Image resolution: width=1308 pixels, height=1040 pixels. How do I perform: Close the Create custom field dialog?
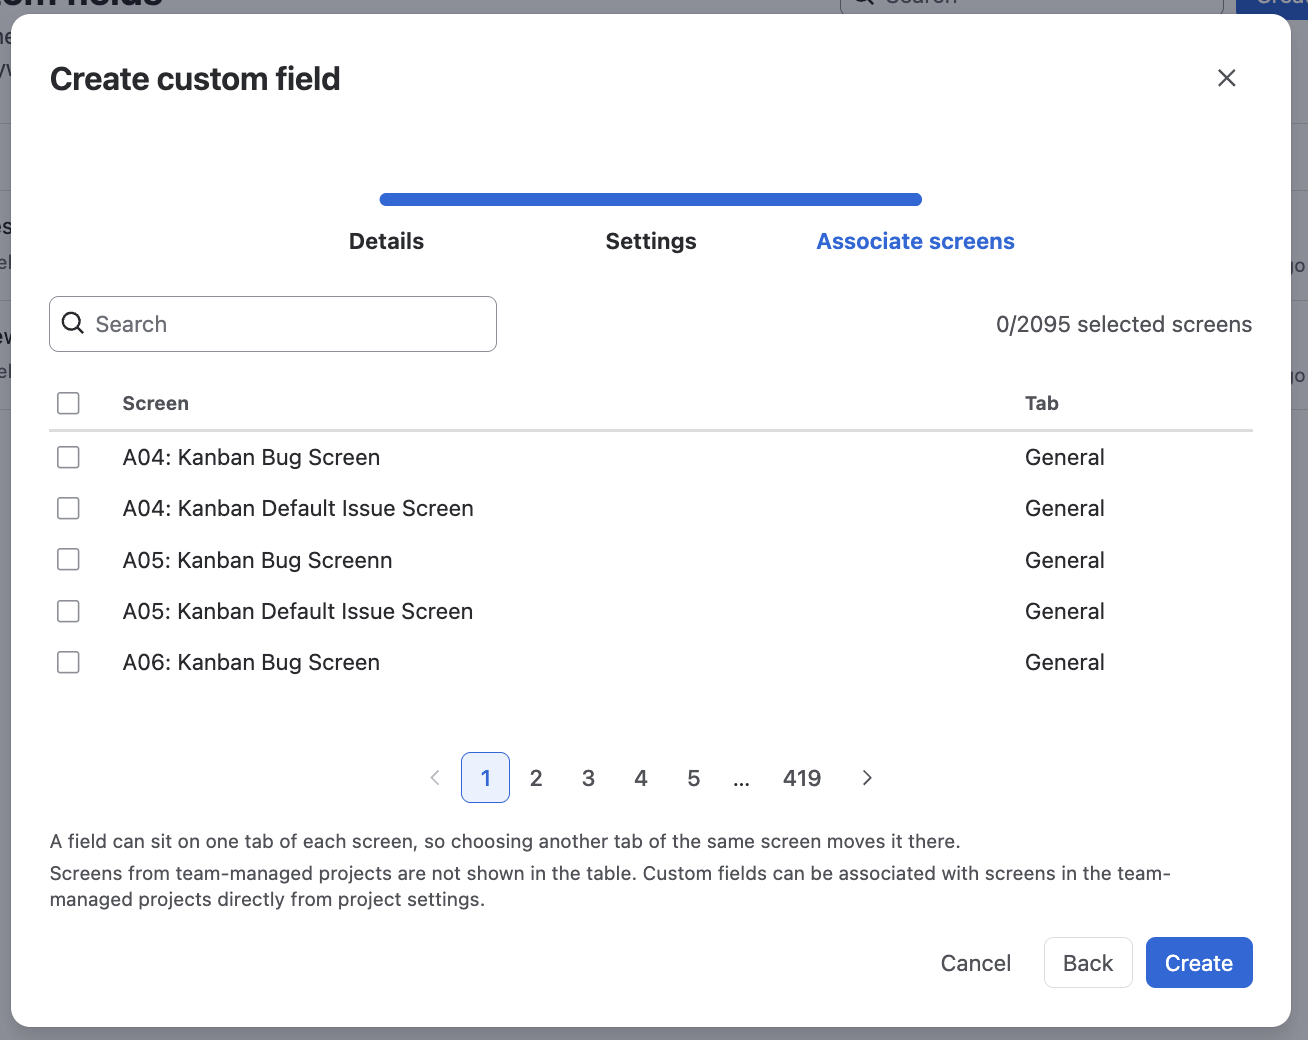pos(1227,78)
